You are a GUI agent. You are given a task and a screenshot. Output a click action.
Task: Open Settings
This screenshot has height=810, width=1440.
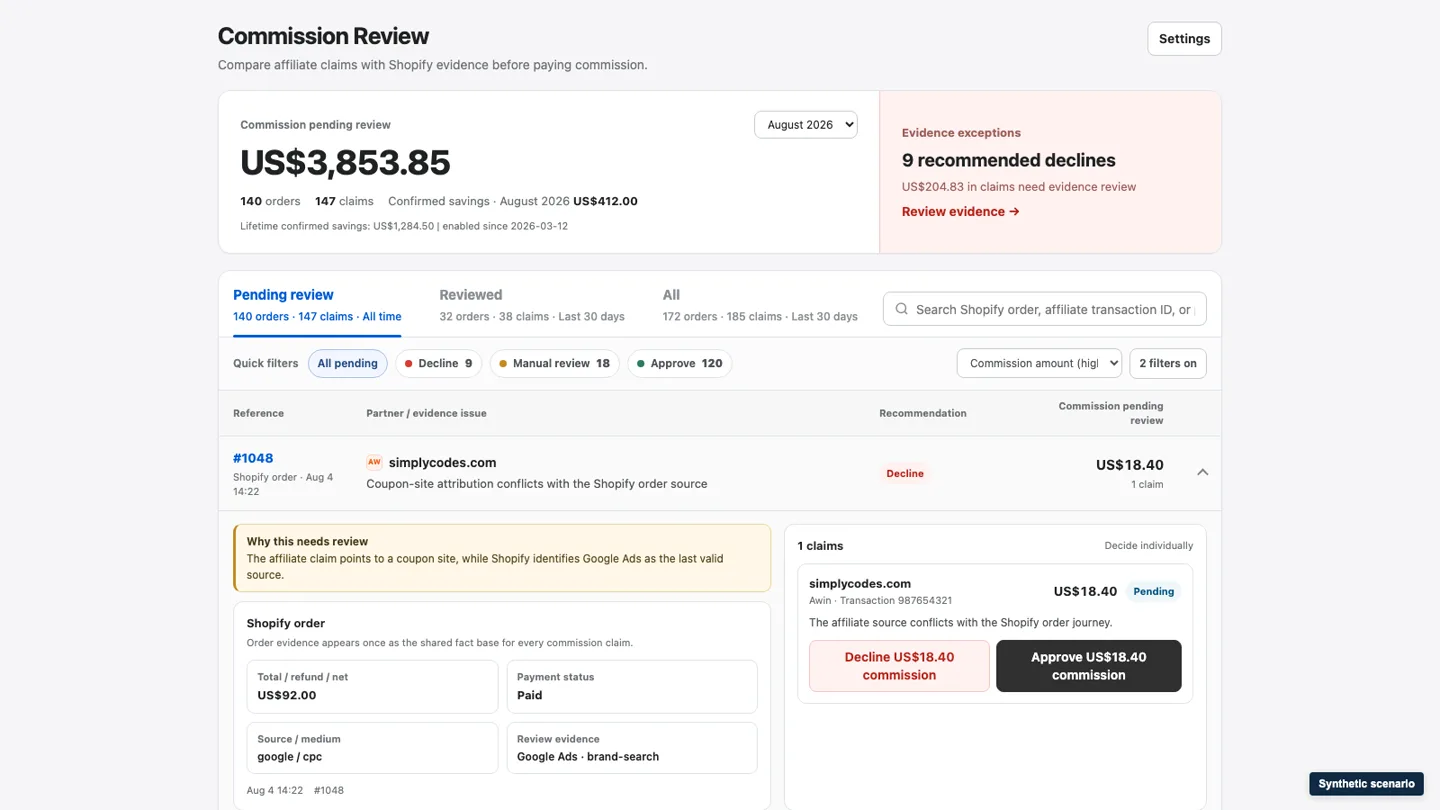(1184, 39)
